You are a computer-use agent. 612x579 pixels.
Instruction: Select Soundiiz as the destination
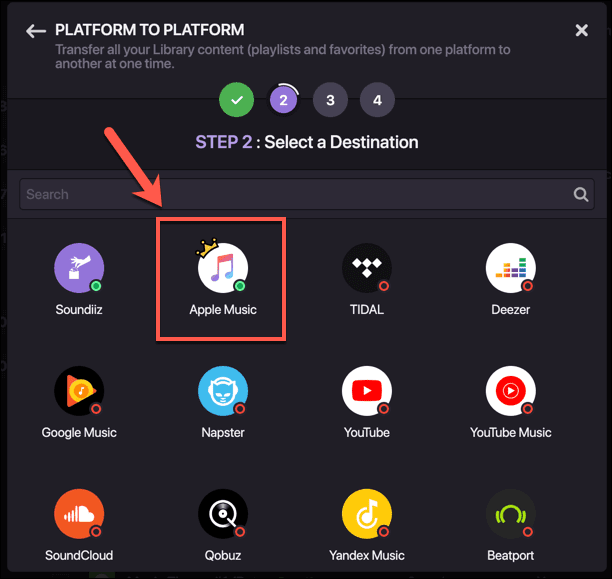click(x=78, y=268)
